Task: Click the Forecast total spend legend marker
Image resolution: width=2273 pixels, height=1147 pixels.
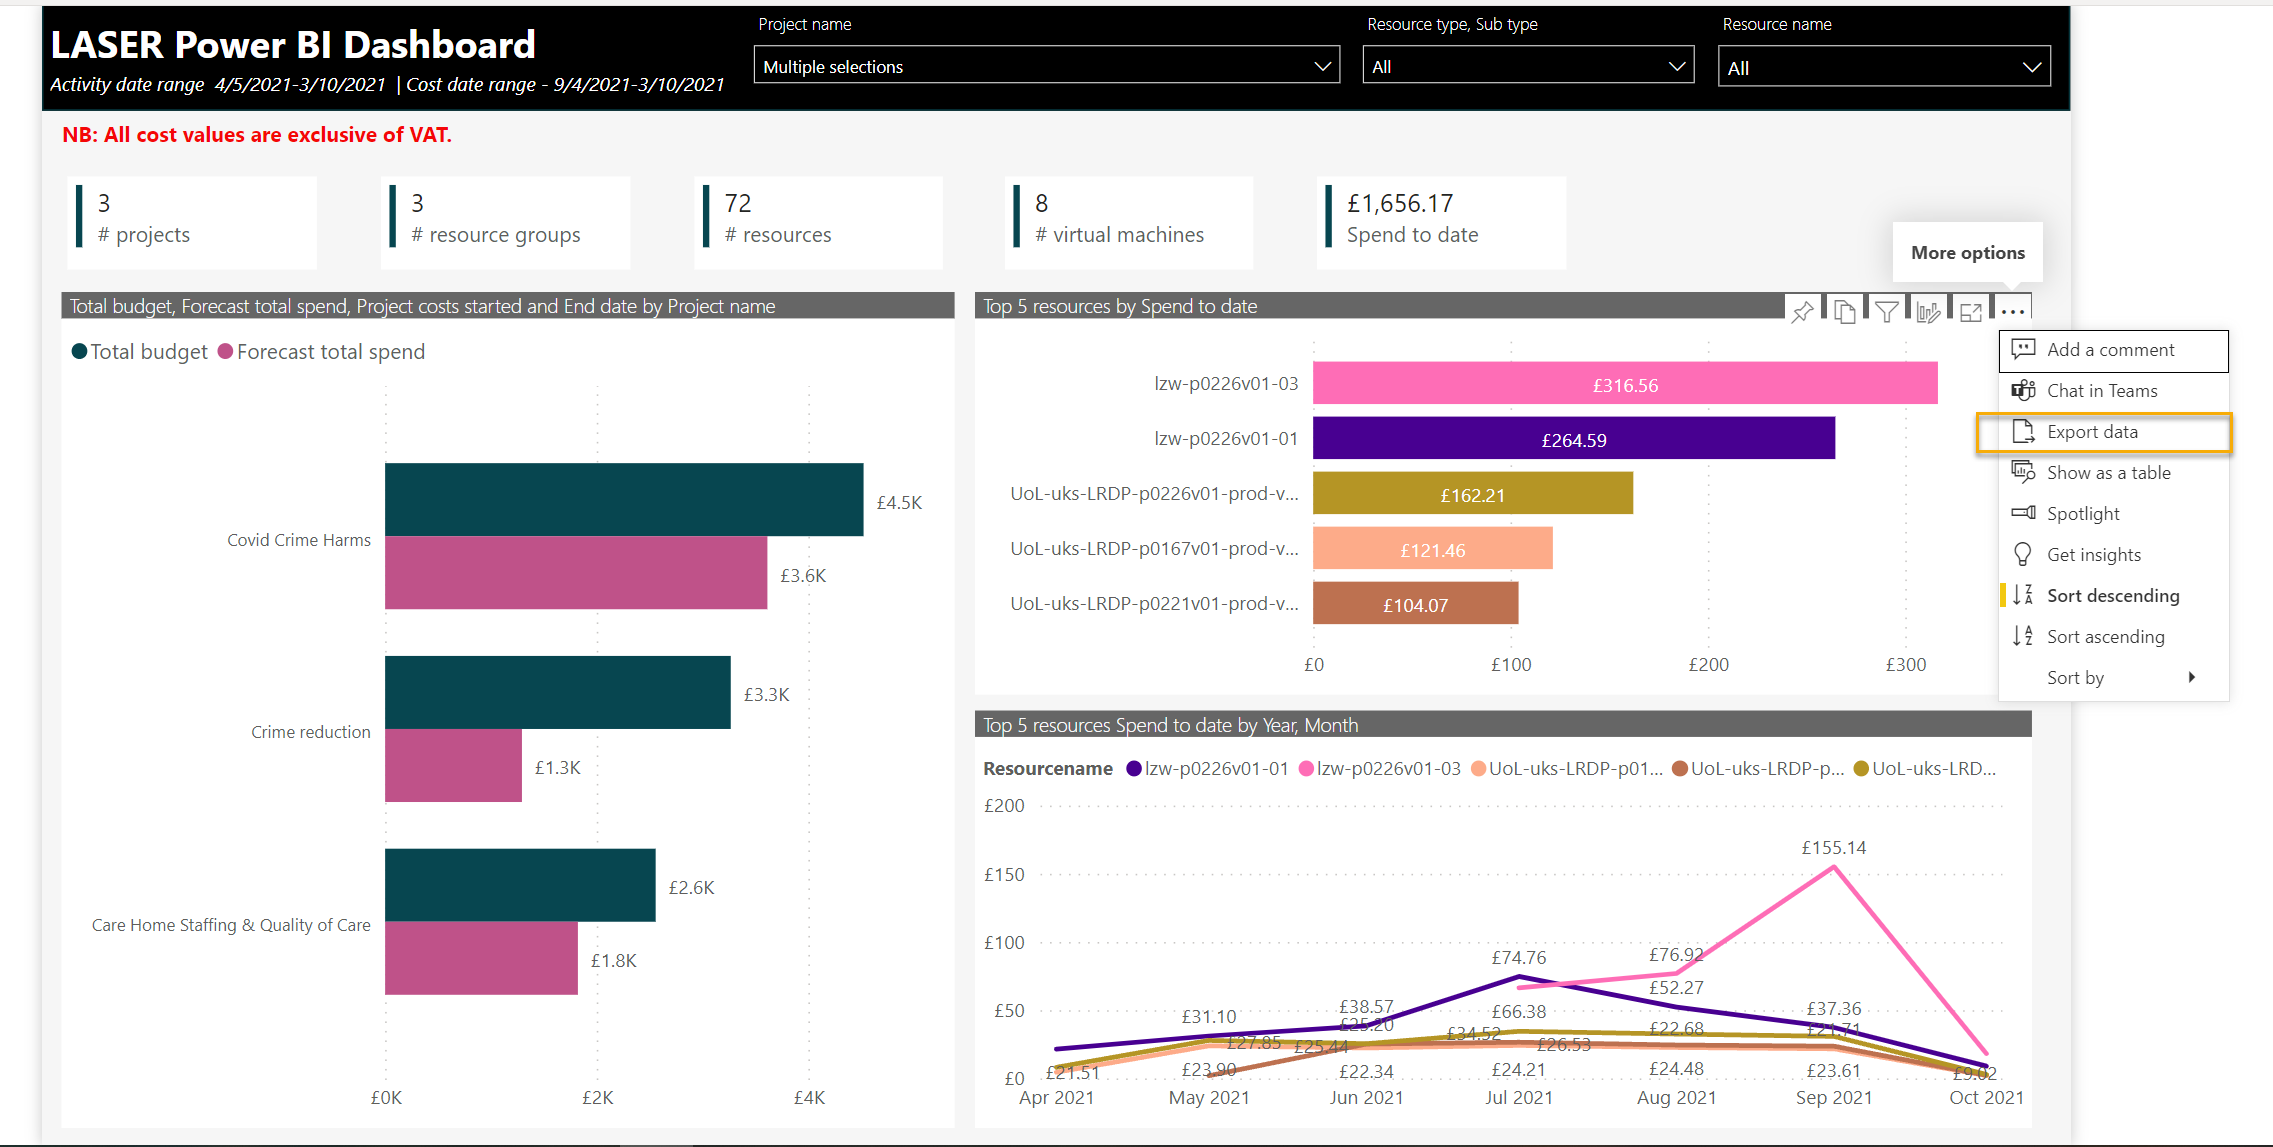Action: pyautogui.click(x=225, y=351)
